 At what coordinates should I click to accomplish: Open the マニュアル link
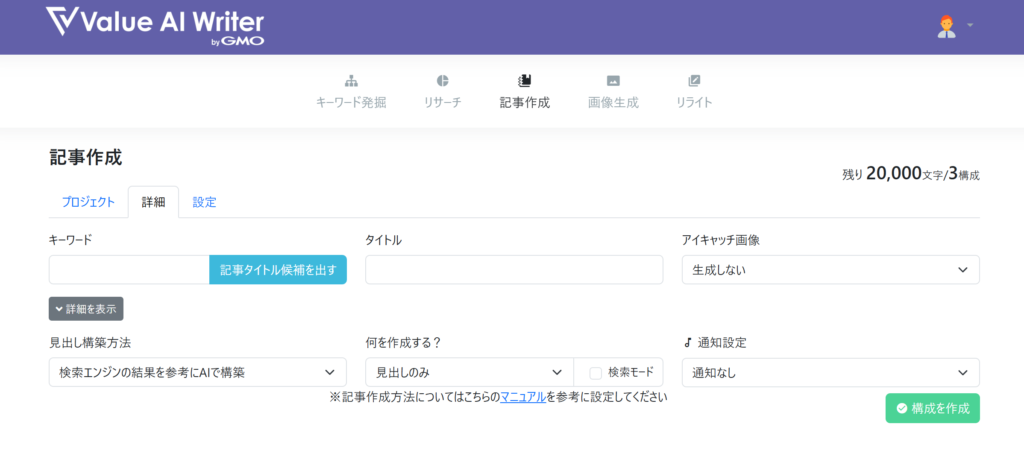point(522,397)
